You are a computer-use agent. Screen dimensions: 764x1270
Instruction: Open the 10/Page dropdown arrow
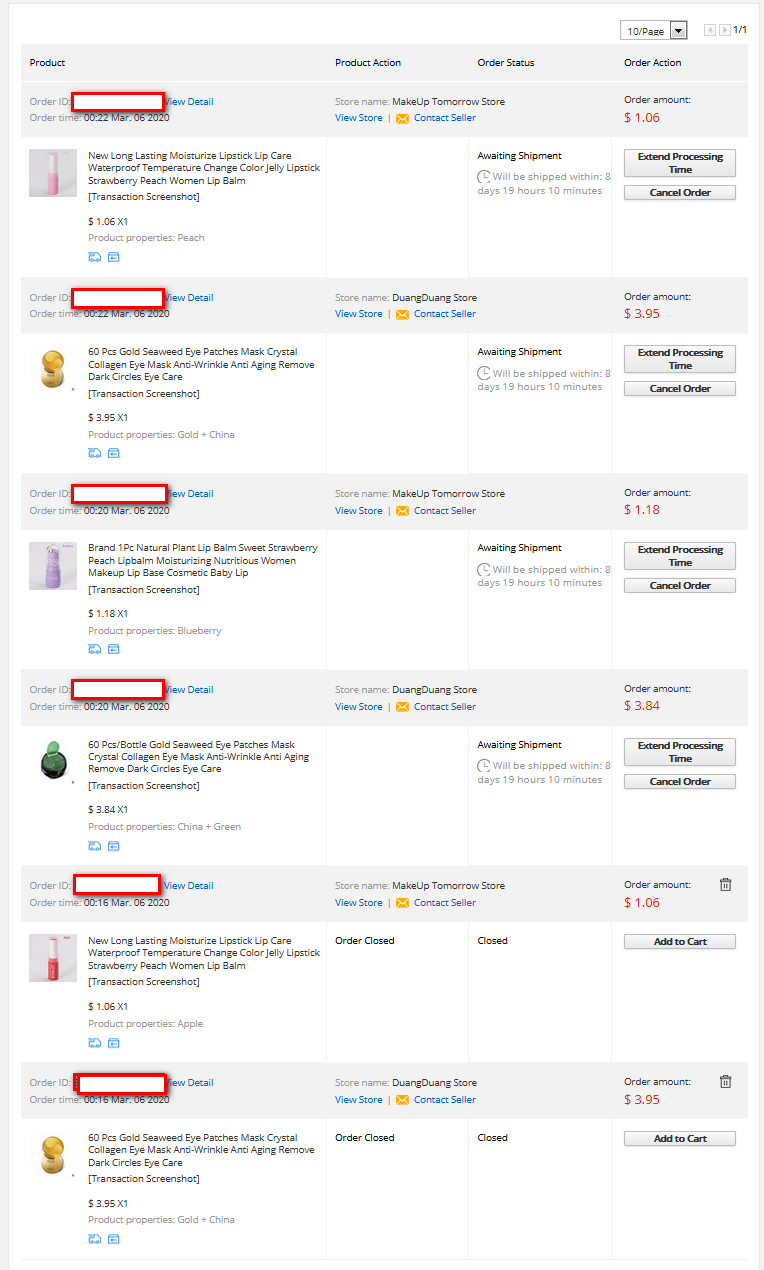[679, 31]
